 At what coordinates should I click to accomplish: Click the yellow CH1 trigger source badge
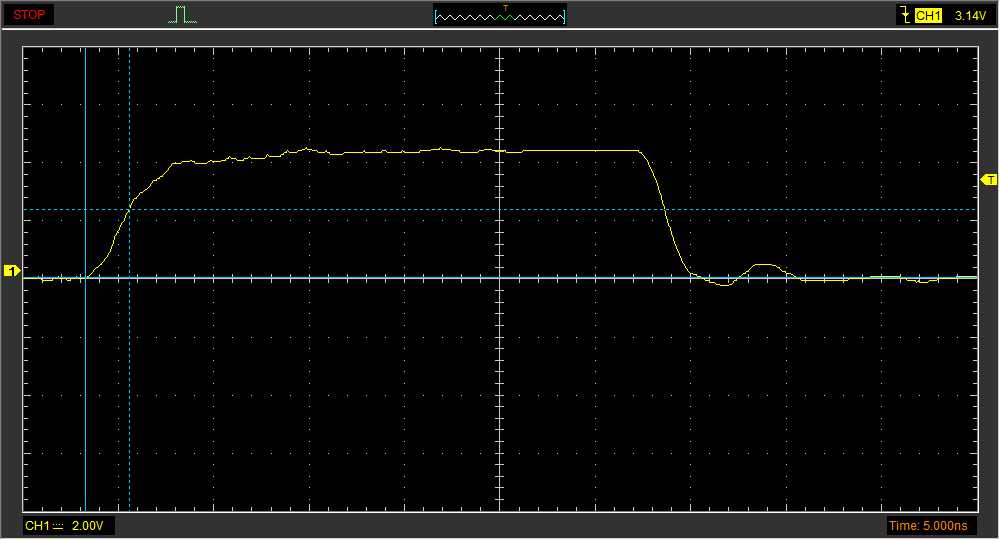coord(929,15)
